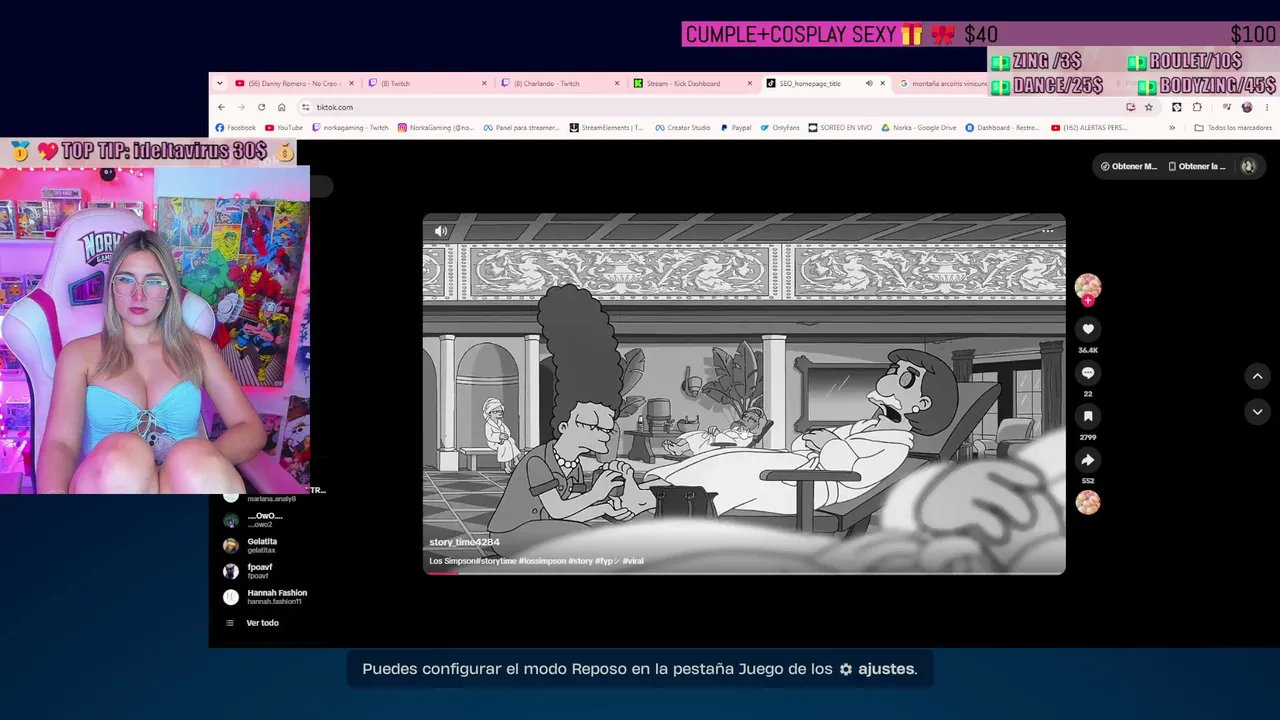Open the profile avatar in TikTok header
Screen dimensions: 1280x720
(x=1248, y=166)
